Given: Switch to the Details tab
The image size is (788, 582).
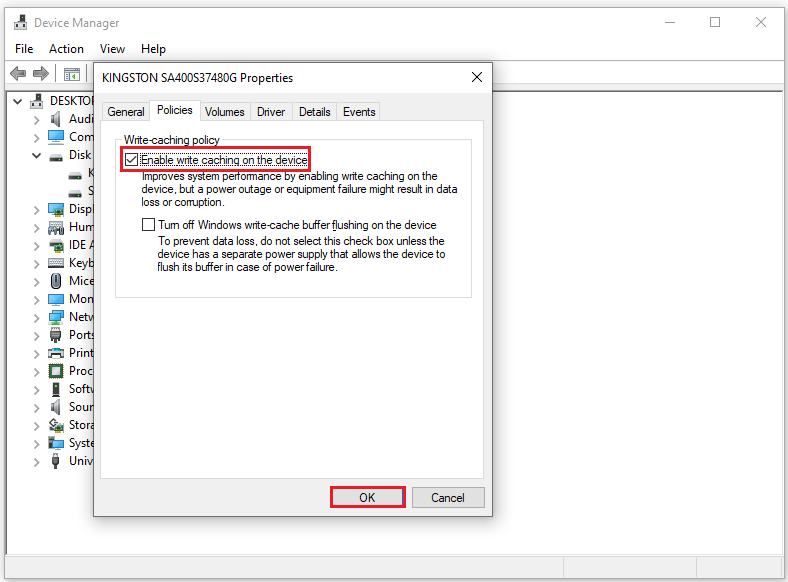Looking at the screenshot, I should (x=315, y=112).
